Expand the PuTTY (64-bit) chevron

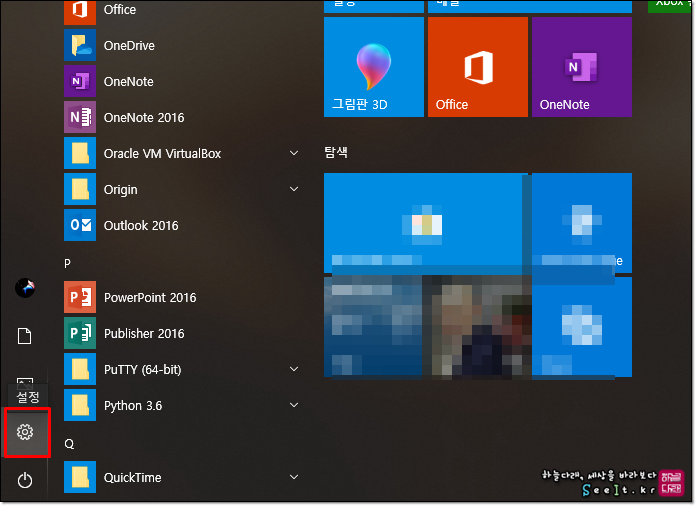[x=294, y=369]
